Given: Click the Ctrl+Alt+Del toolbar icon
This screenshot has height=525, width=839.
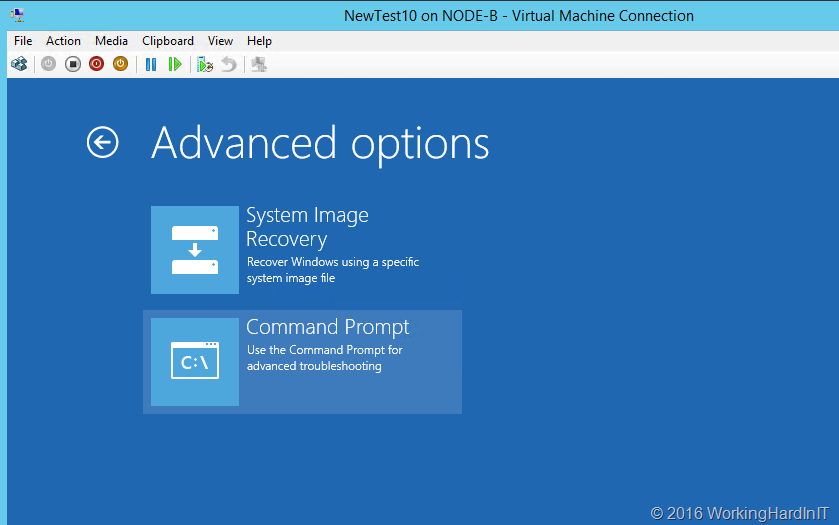Looking at the screenshot, I should pyautogui.click(x=19, y=64).
